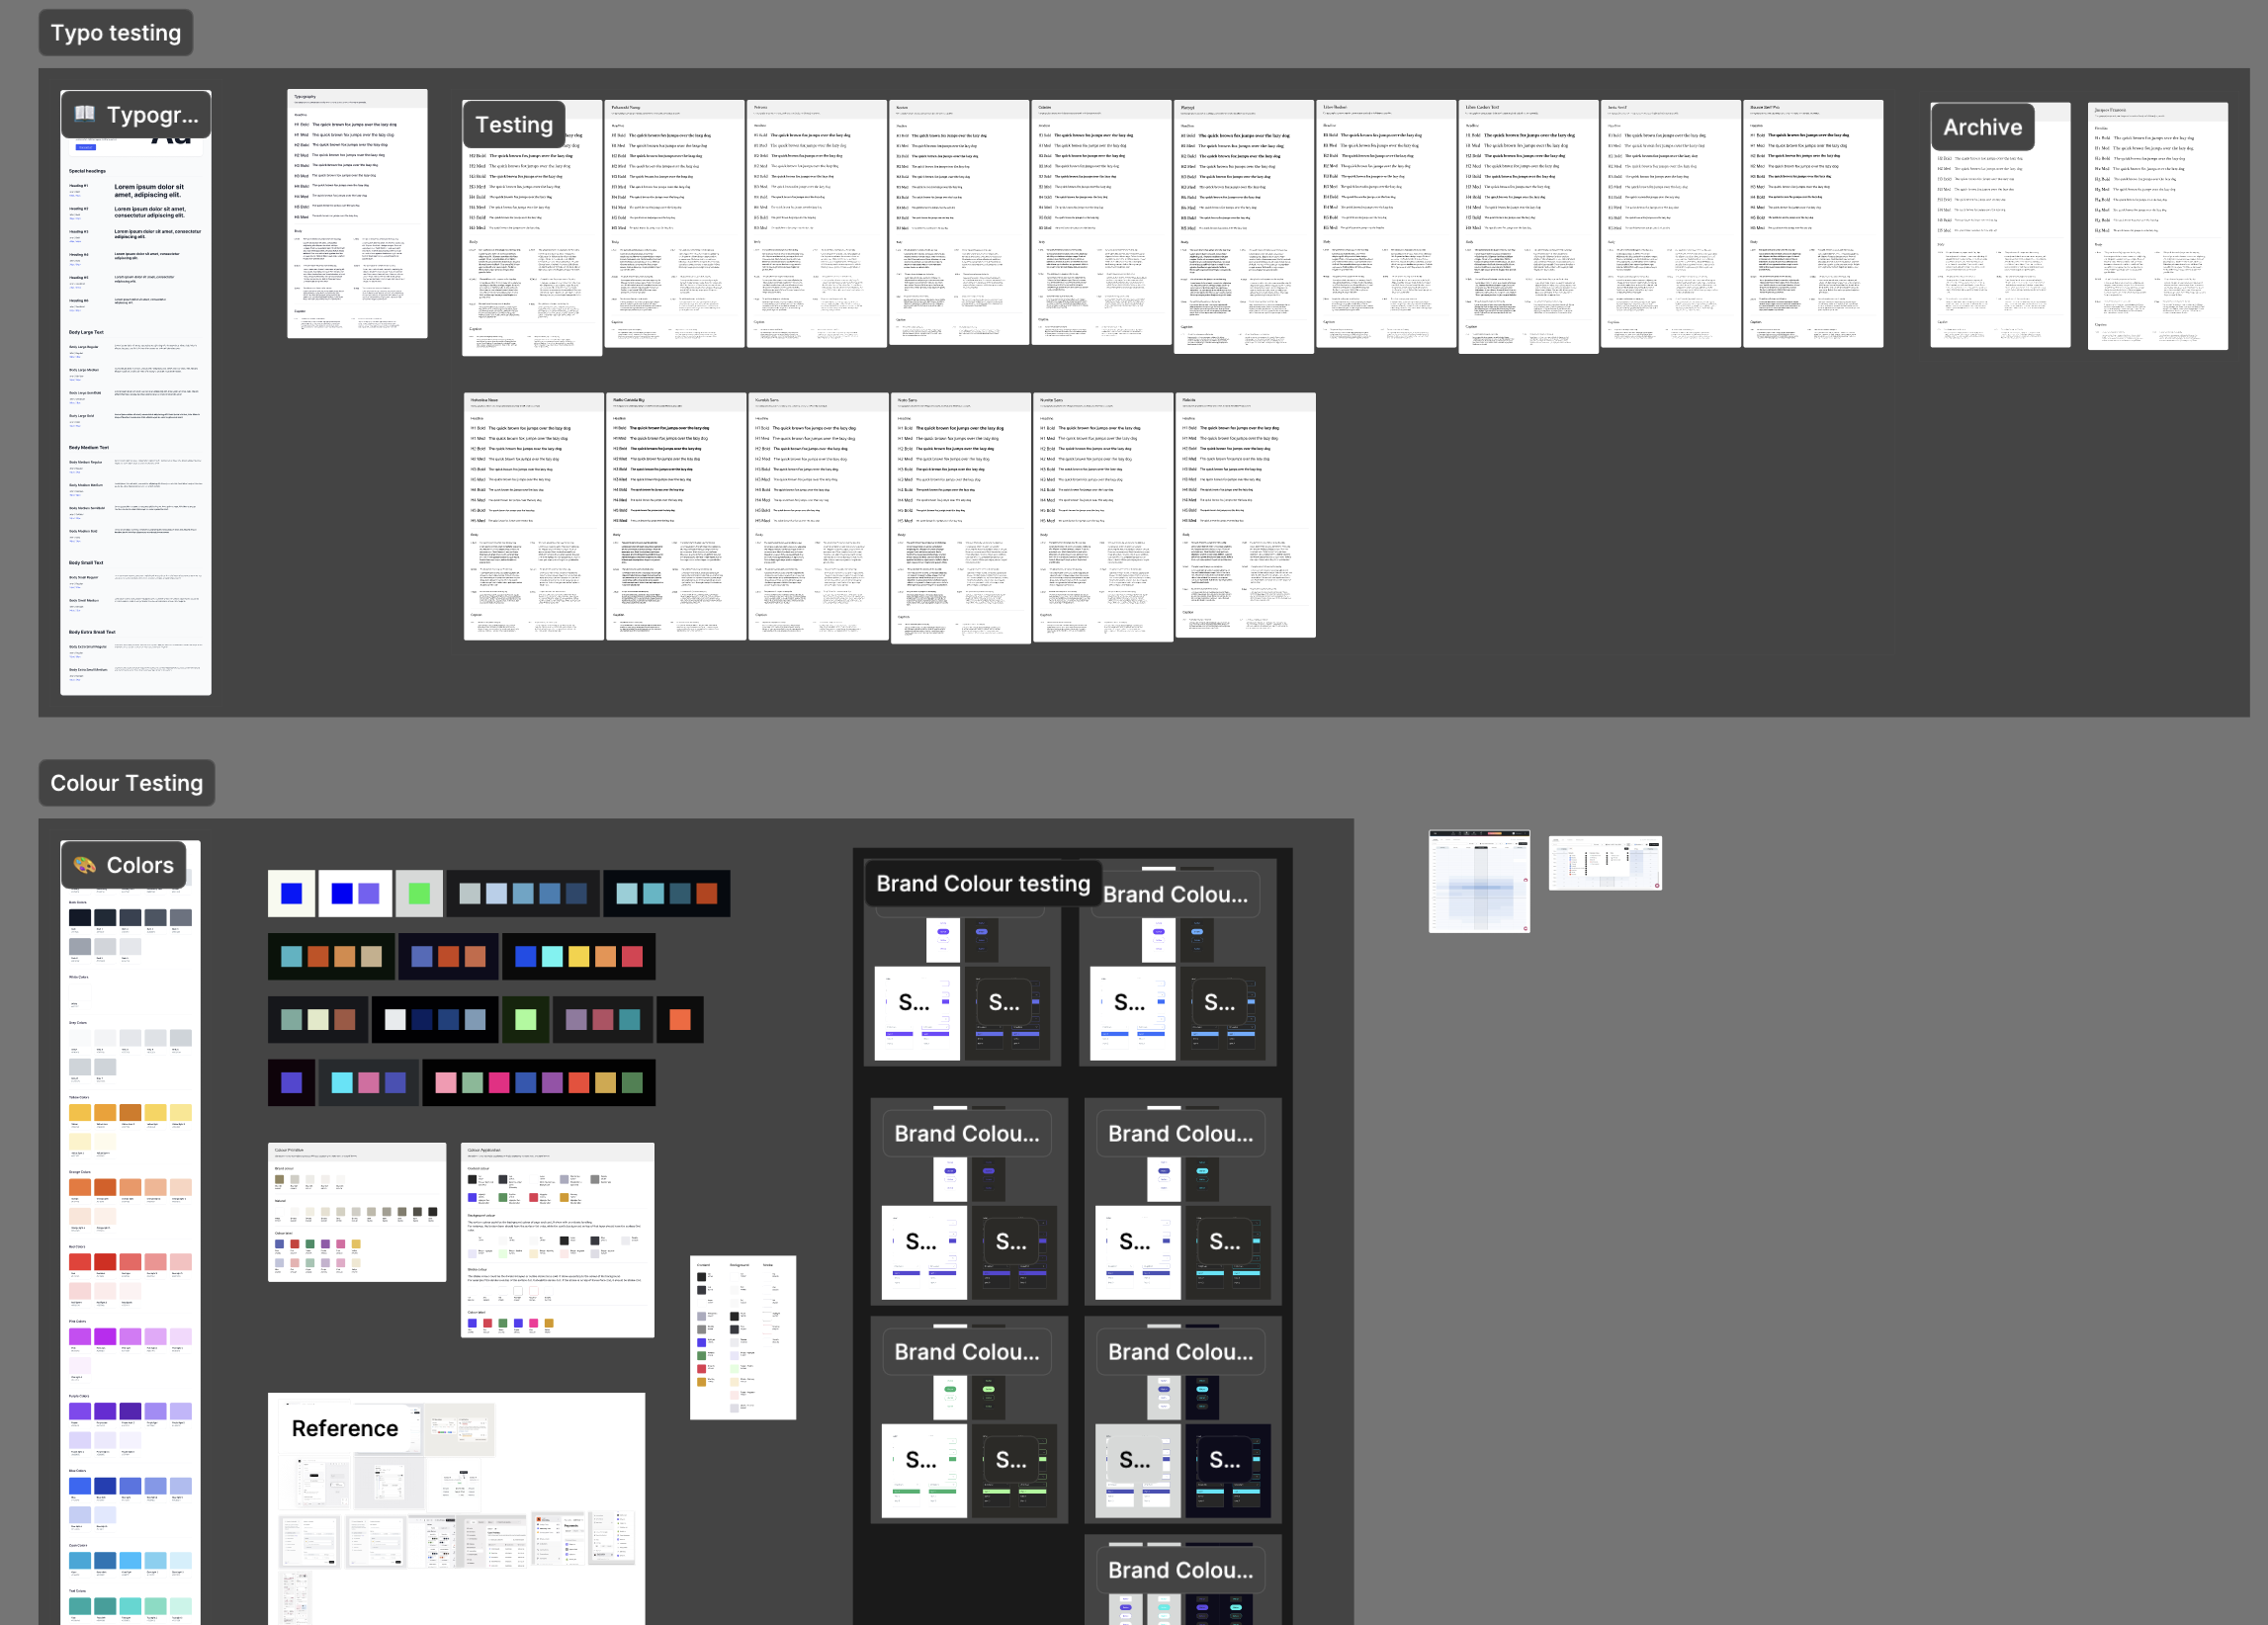The image size is (2268, 1625).
Task: Select the Typogr... frame name text
Action: pyautogui.click(x=153, y=115)
